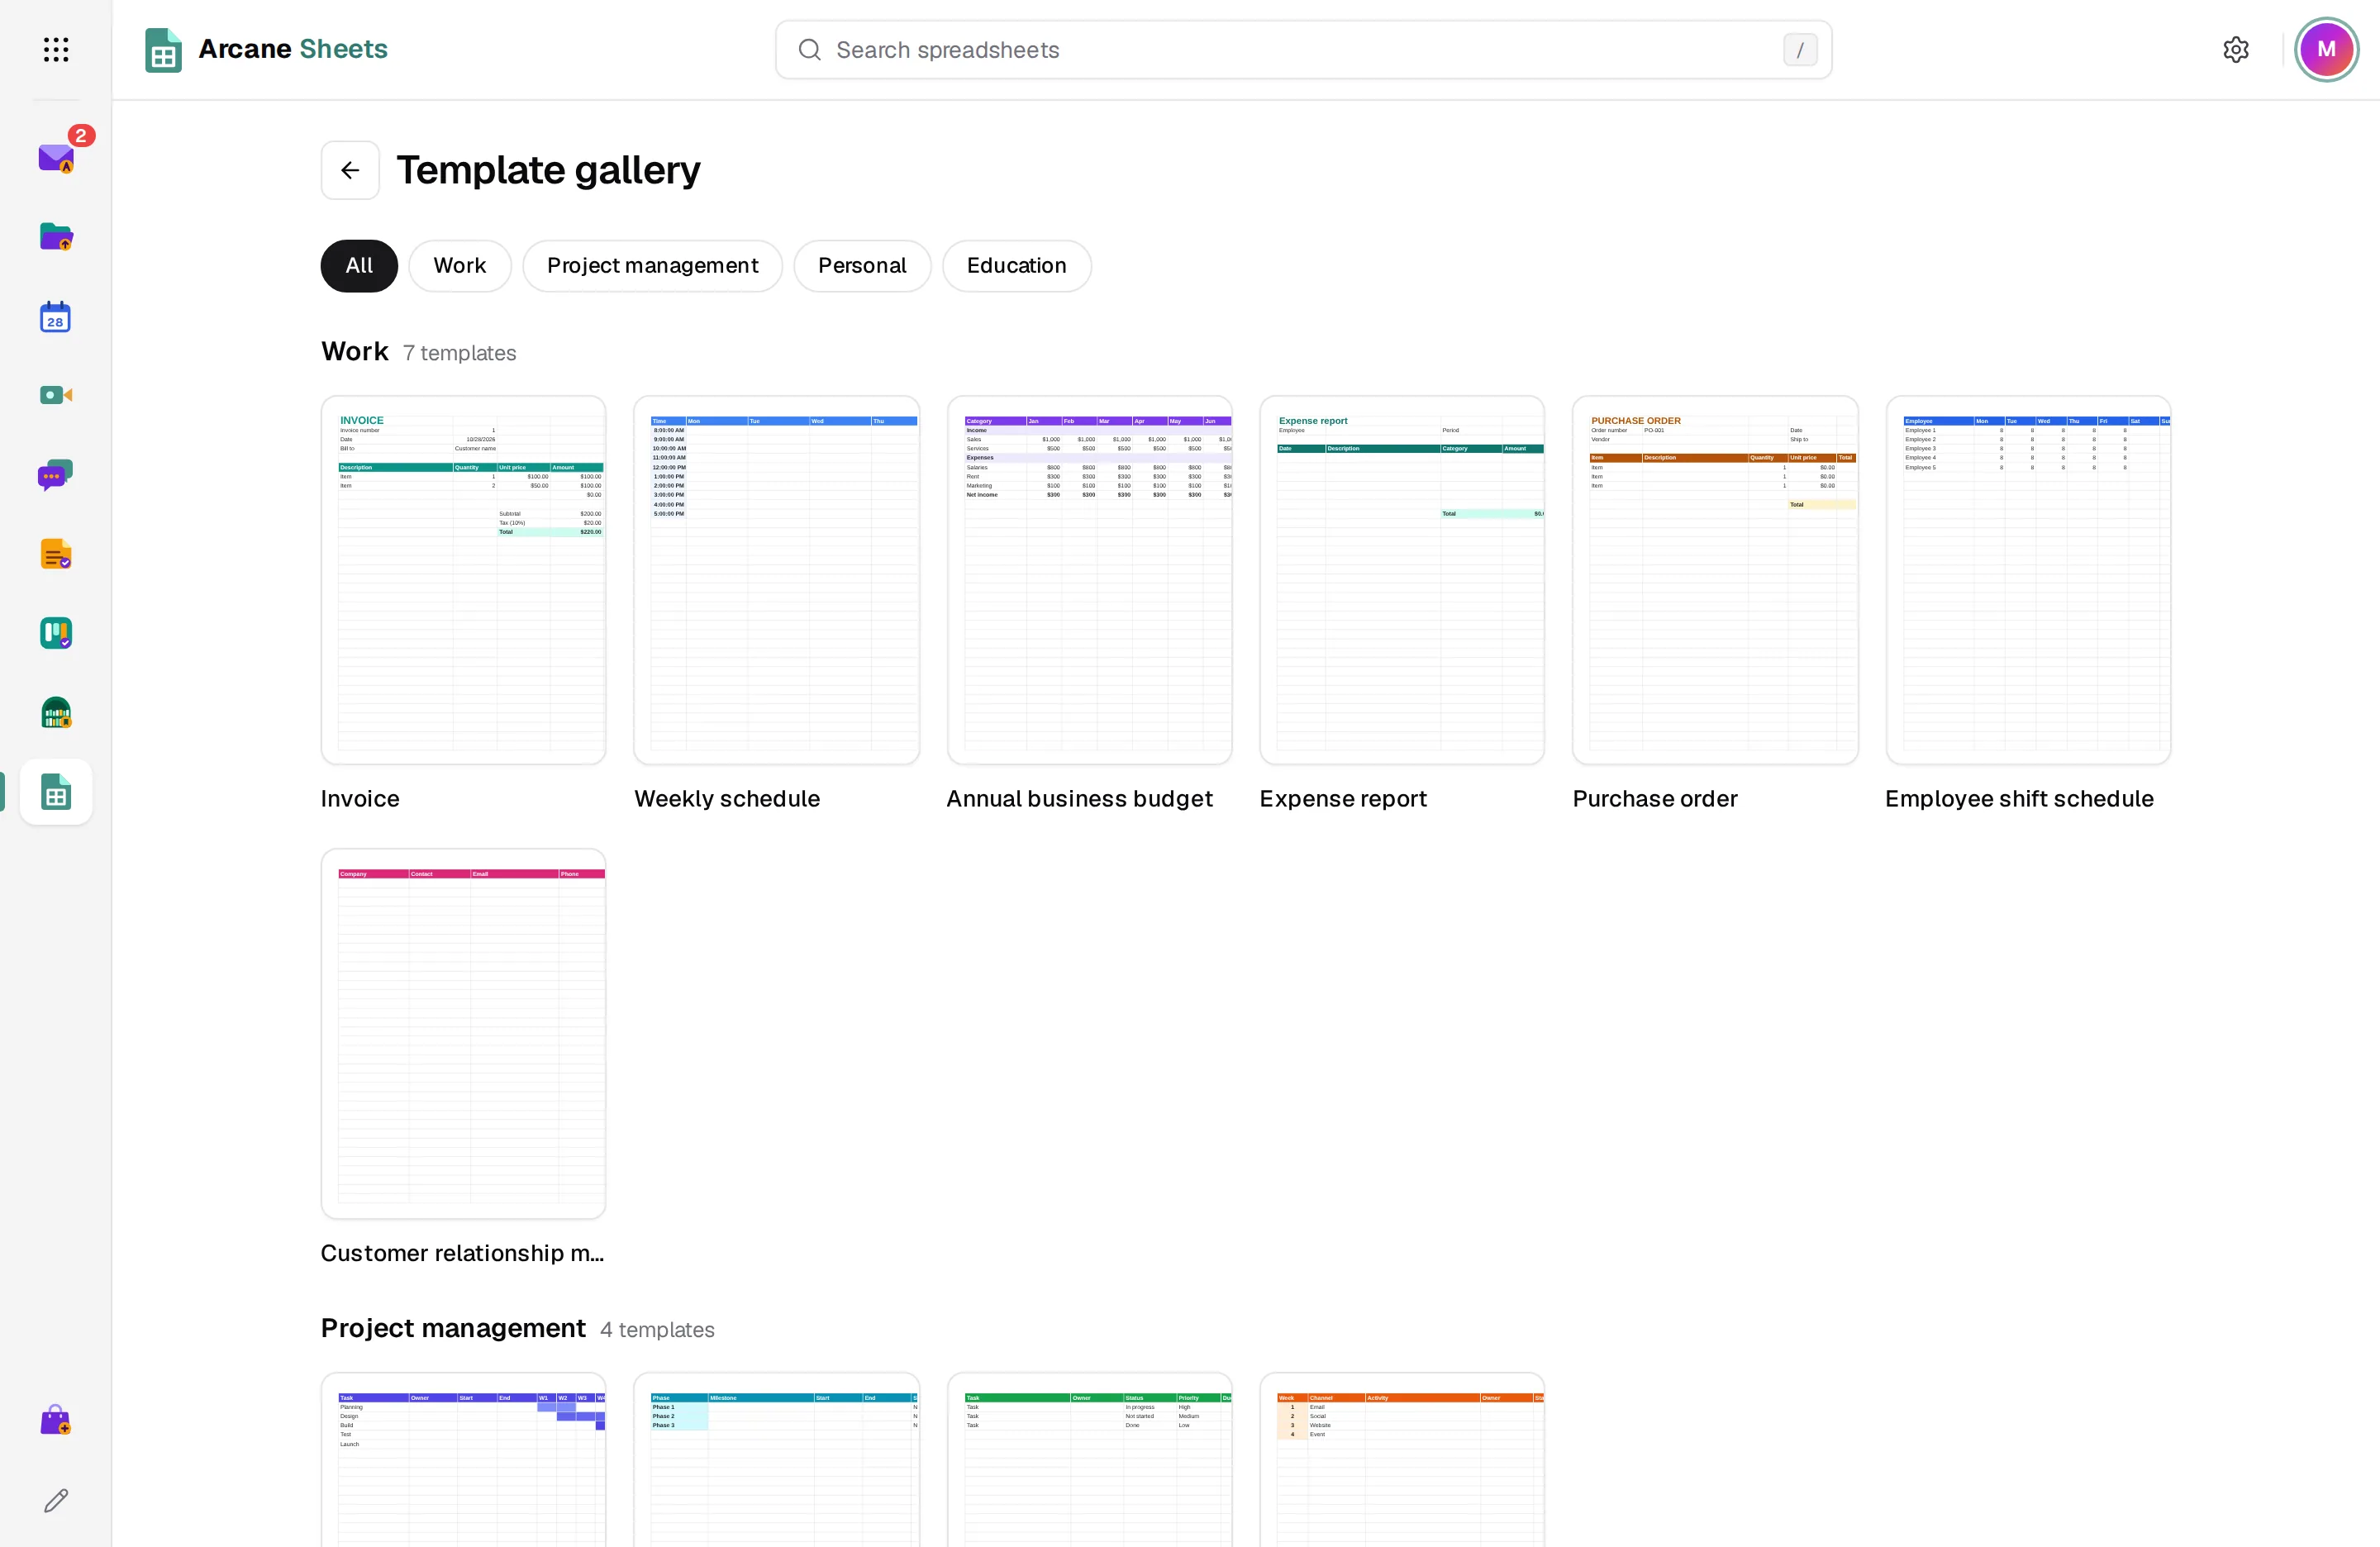
Task: Filter templates by Work
Action: 460,265
